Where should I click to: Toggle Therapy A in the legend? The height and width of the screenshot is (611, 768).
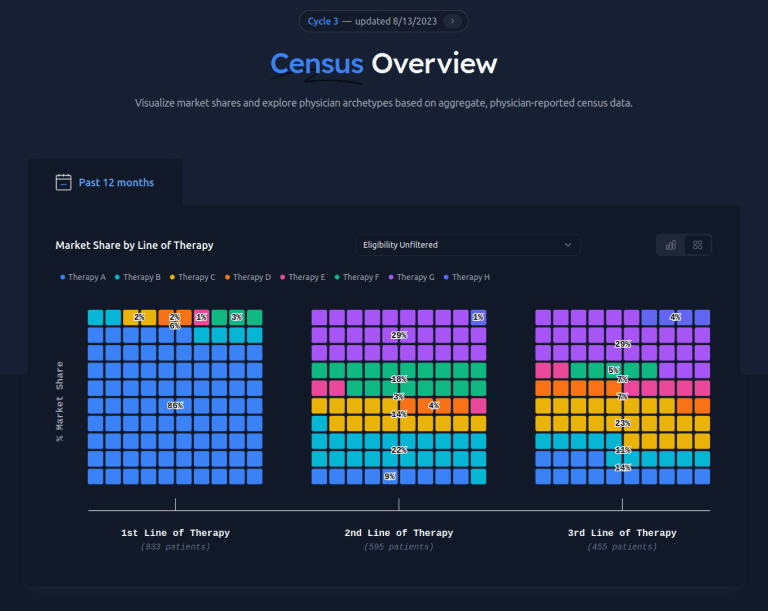83,277
